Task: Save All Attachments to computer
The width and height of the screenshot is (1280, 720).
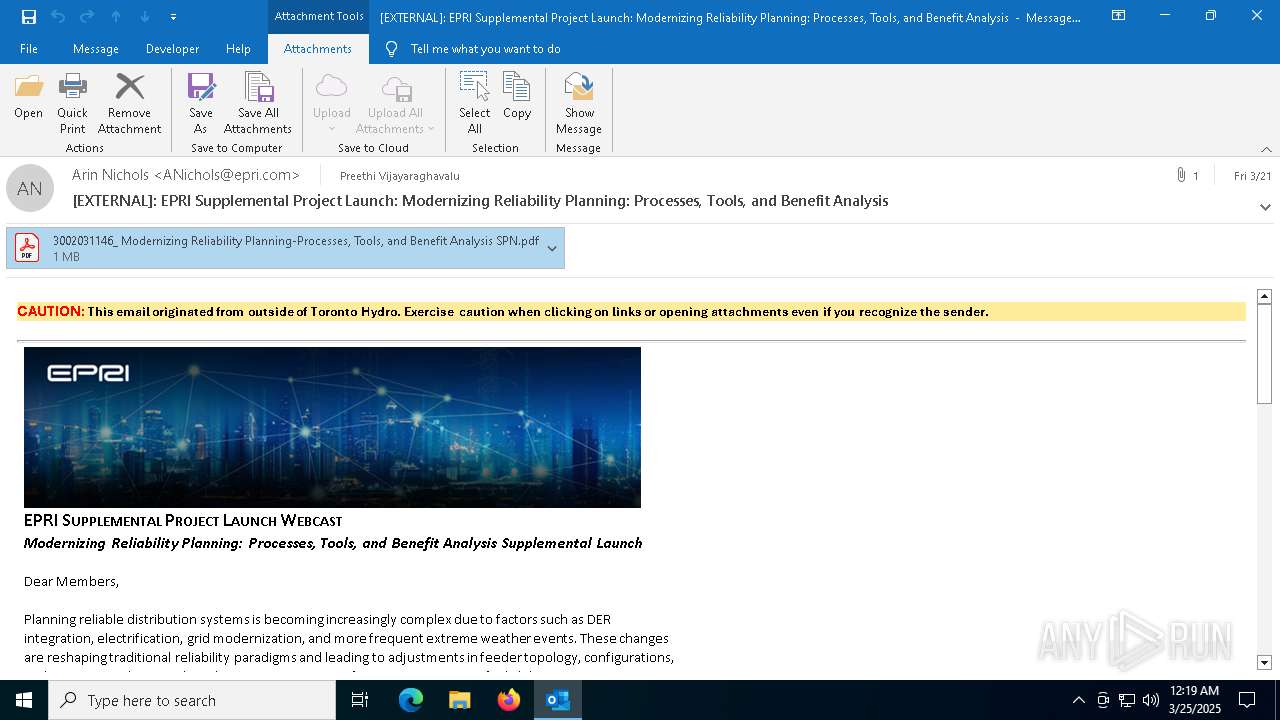Action: pos(258,104)
